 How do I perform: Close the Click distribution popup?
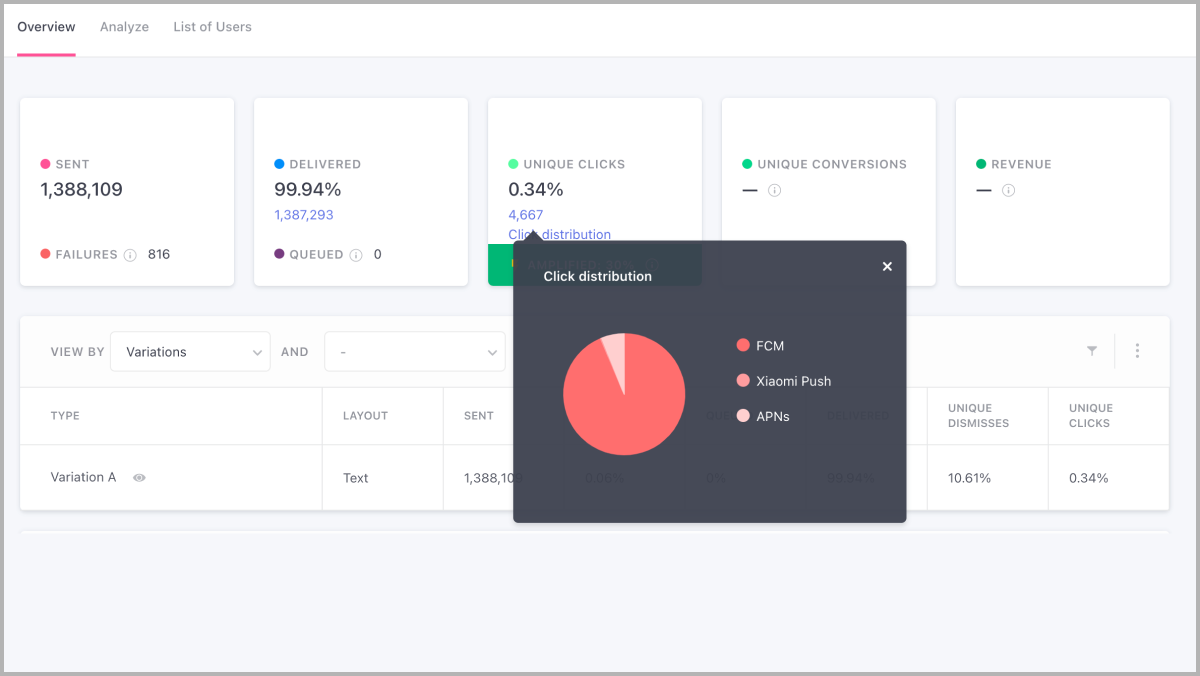887,267
